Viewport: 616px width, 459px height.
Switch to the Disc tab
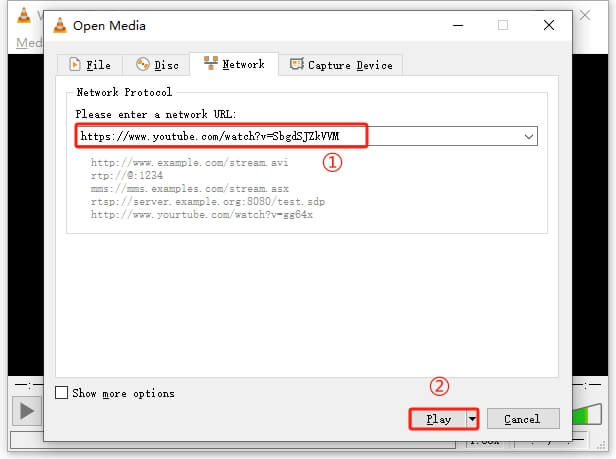(x=157, y=64)
